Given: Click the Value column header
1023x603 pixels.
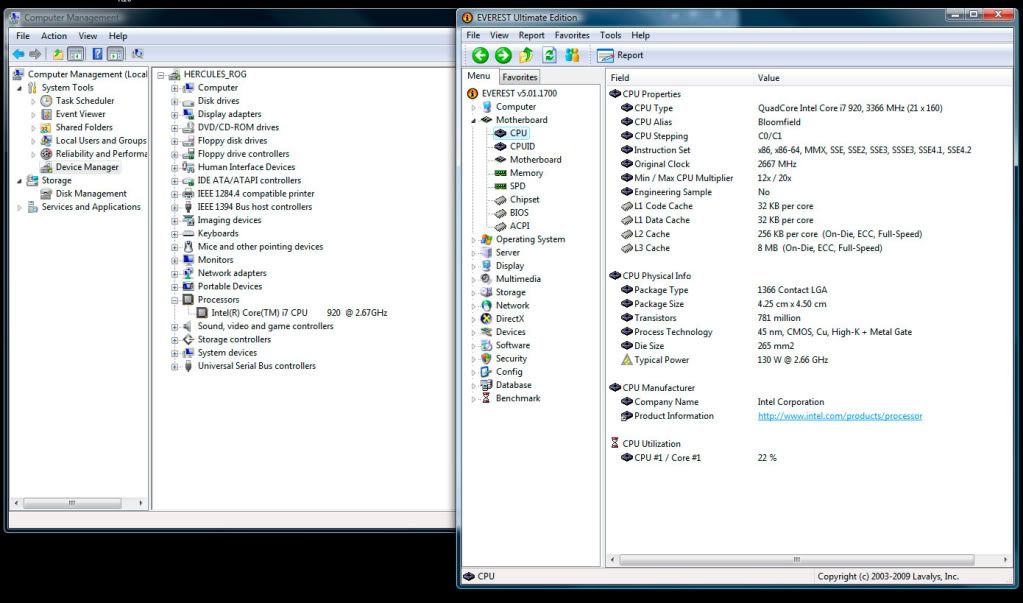Looking at the screenshot, I should click(x=769, y=78).
